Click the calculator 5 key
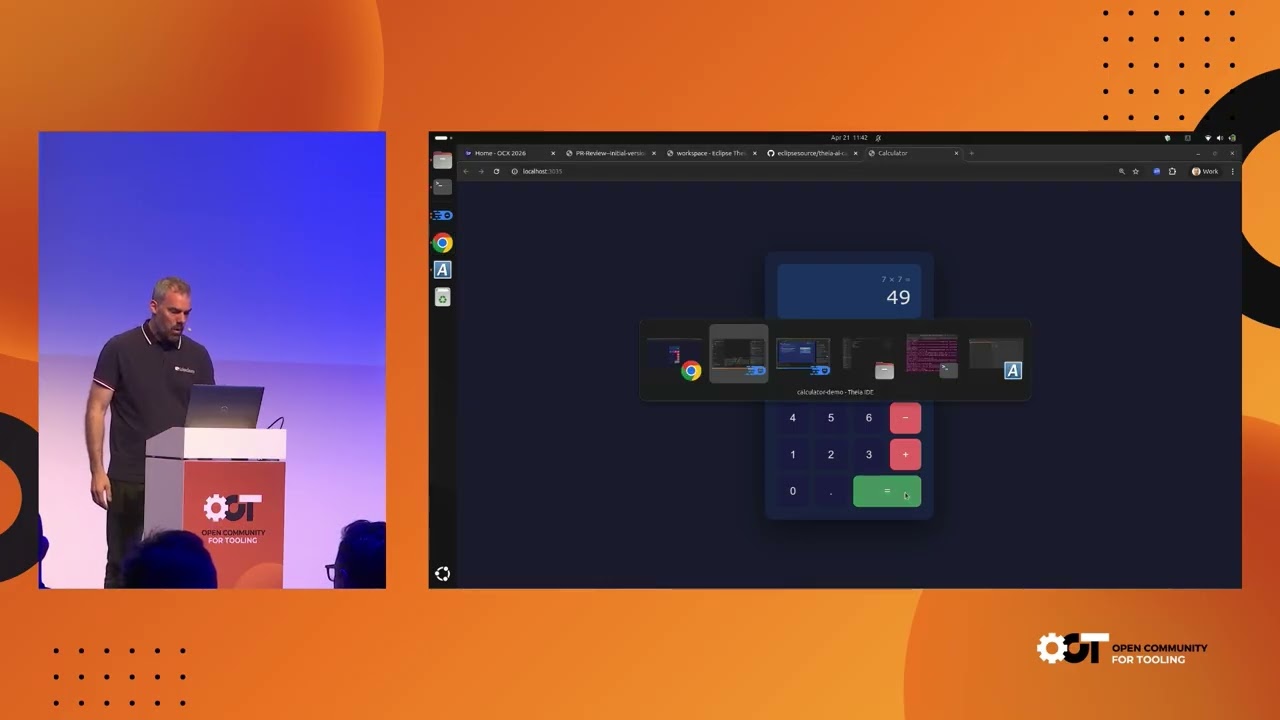The width and height of the screenshot is (1280, 720). (x=830, y=418)
